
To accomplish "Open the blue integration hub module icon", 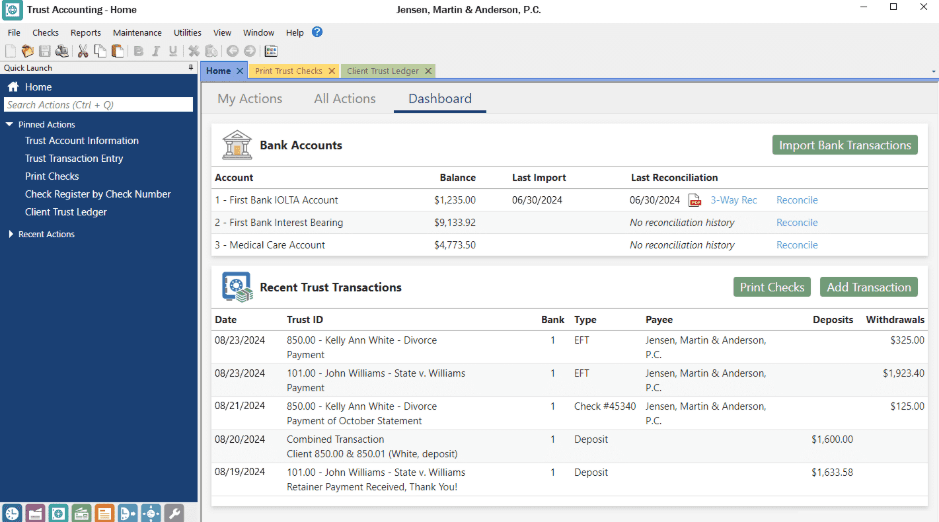I will click(151, 513).
